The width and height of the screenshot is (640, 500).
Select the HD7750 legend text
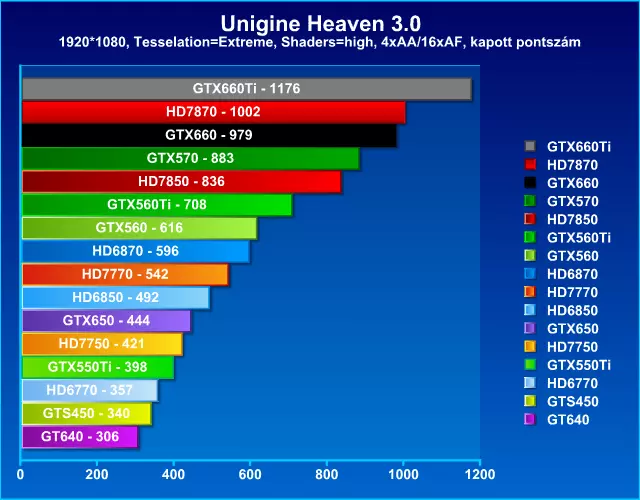coord(572,347)
